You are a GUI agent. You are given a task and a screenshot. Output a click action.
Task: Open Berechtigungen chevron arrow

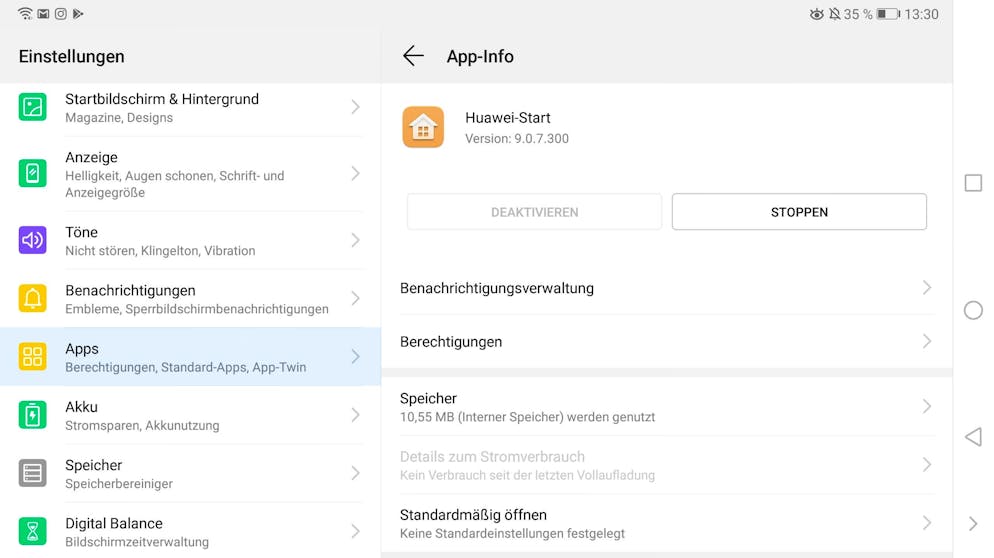point(927,341)
